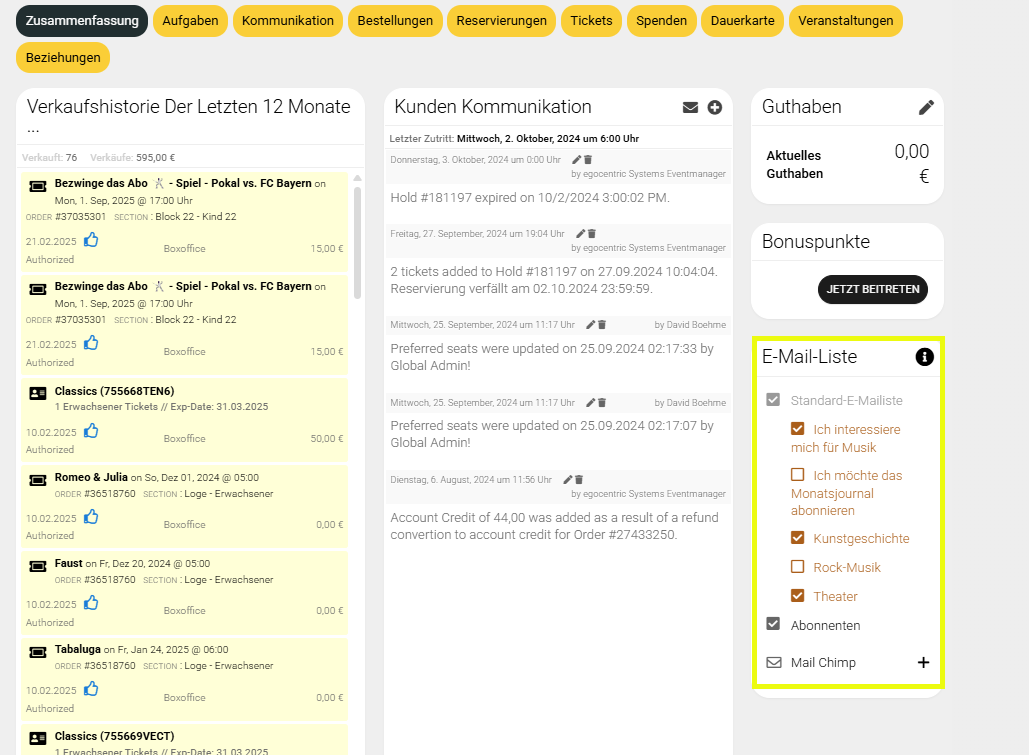Open the Faust order entry

(x=69, y=564)
